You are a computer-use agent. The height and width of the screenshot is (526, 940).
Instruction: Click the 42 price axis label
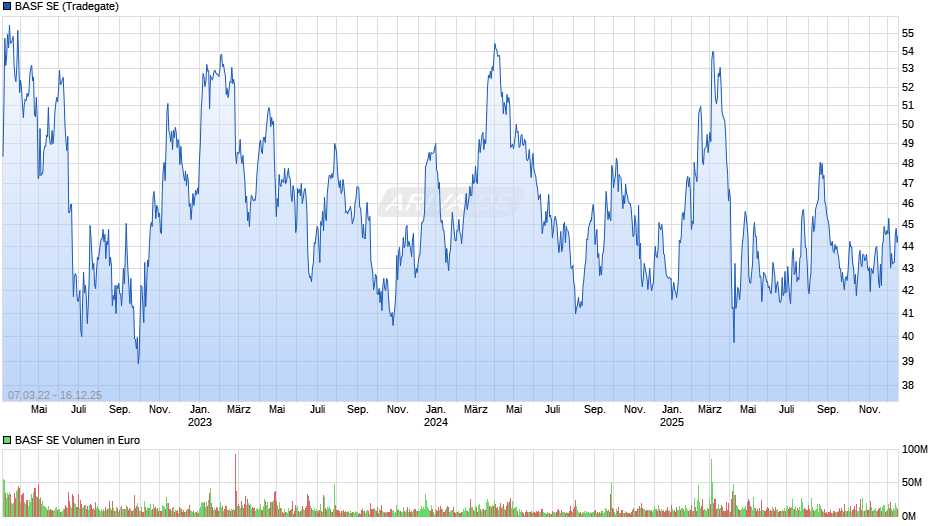[908, 290]
